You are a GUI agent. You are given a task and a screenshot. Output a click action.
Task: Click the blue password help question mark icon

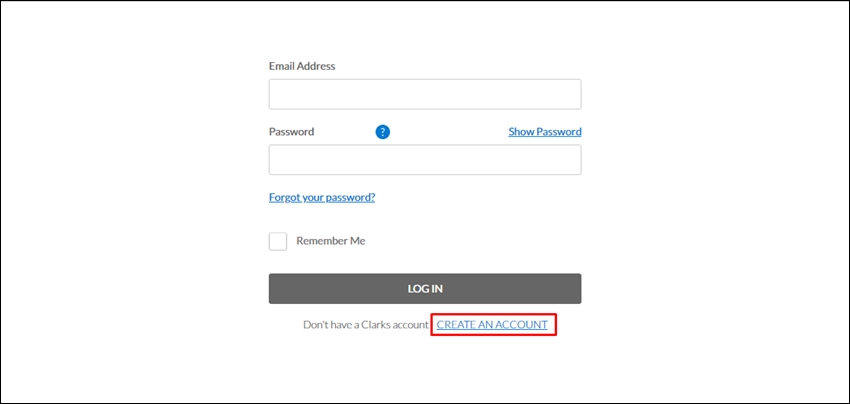pyautogui.click(x=383, y=132)
